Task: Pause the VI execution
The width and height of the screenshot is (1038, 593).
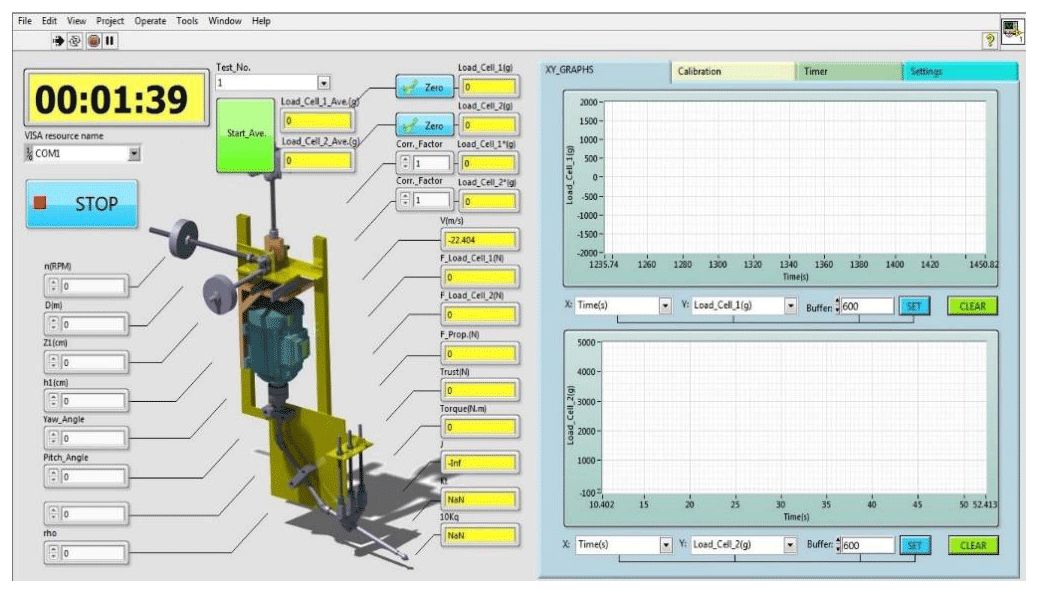Action: point(110,41)
